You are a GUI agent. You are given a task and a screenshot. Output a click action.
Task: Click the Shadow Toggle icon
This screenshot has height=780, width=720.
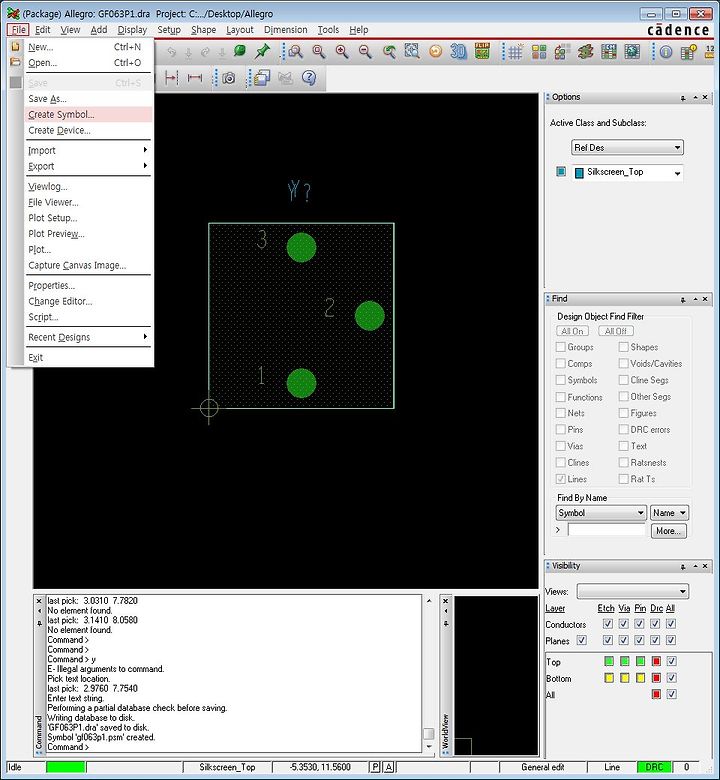pos(562,52)
